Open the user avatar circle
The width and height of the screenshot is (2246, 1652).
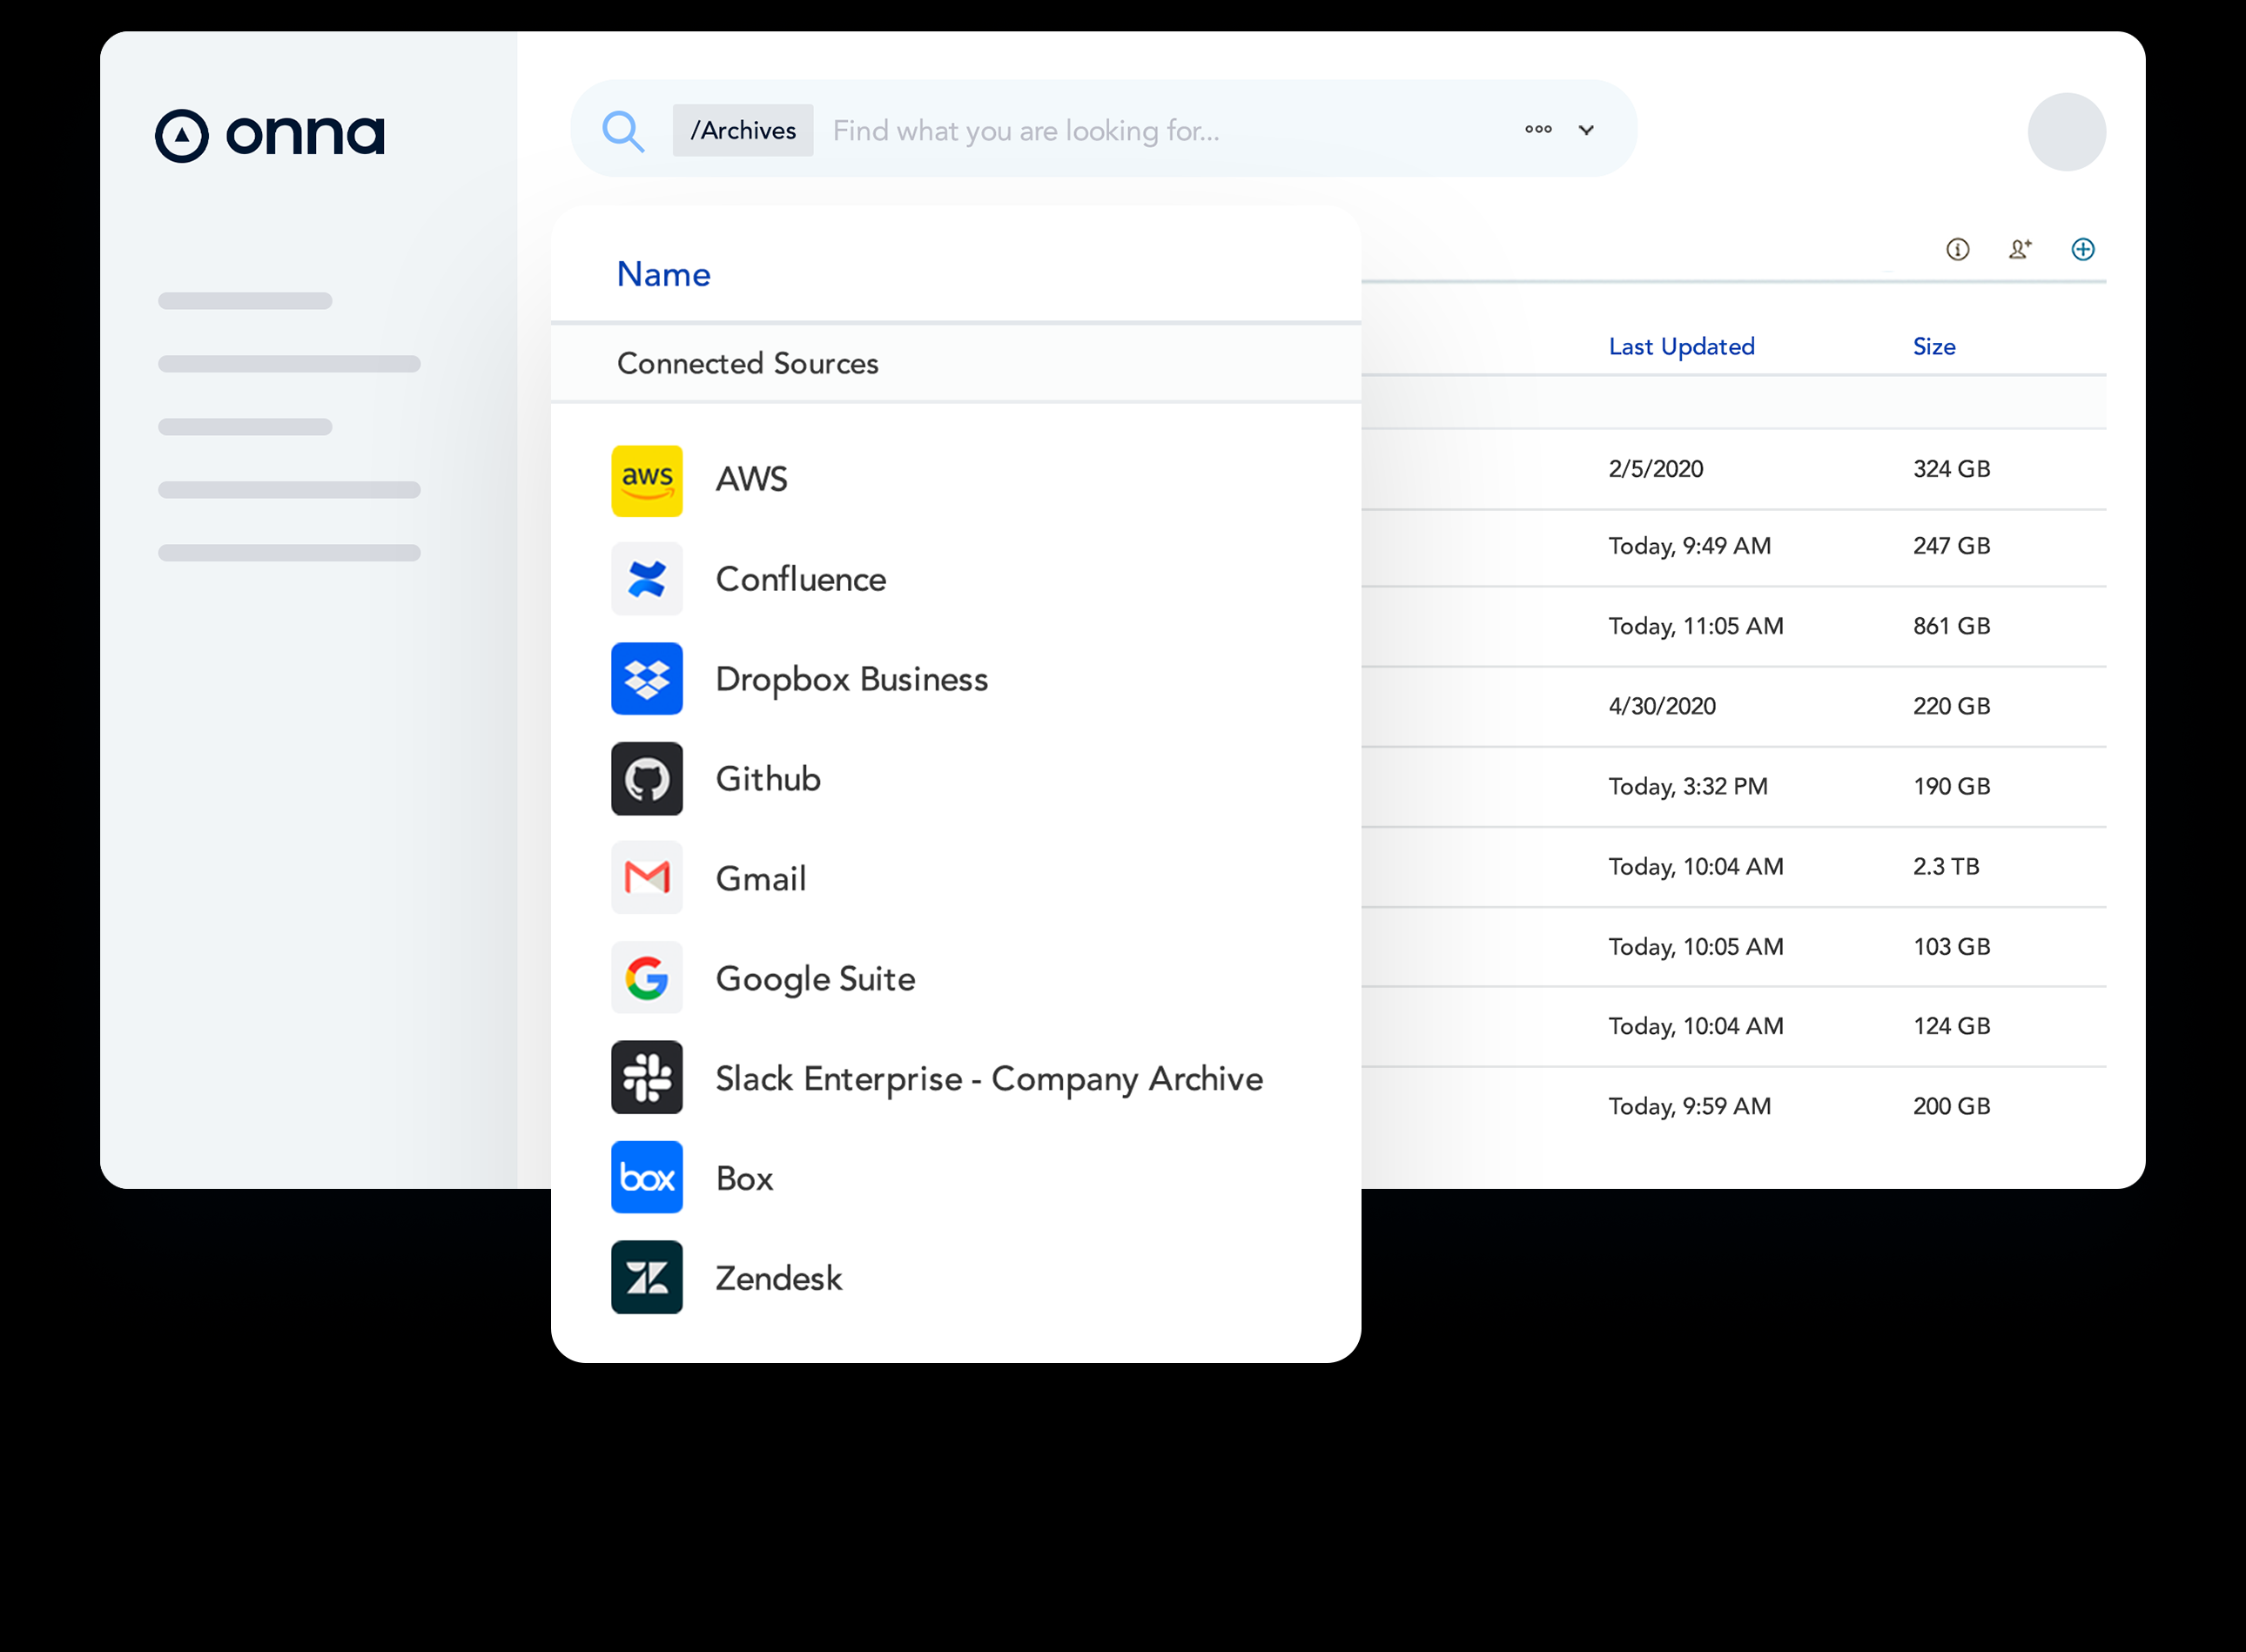[x=2067, y=131]
